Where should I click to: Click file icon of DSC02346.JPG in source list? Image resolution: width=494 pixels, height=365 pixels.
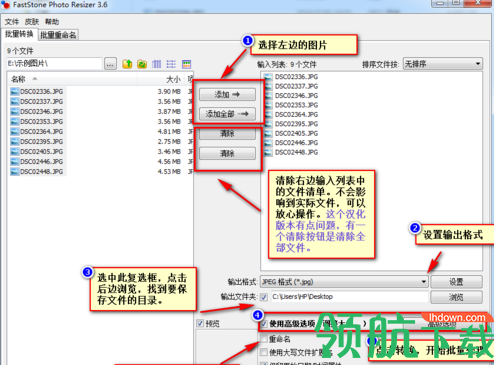pyautogui.click(x=15, y=111)
